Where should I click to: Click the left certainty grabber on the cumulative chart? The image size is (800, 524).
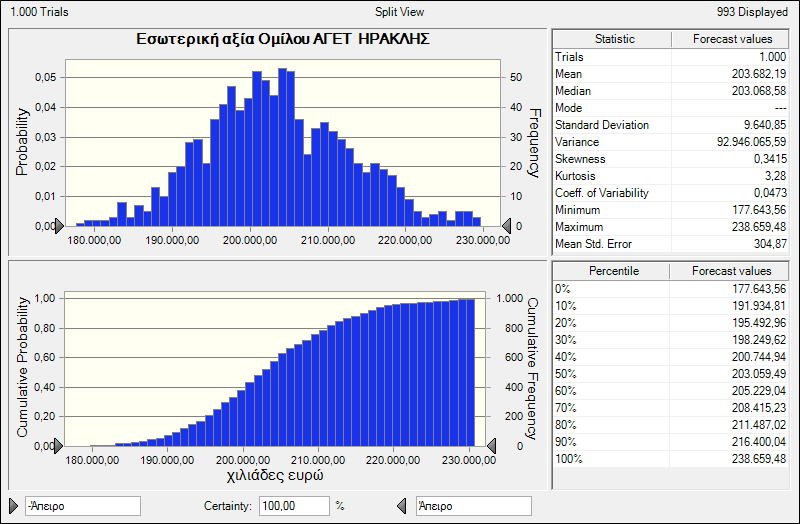59,446
